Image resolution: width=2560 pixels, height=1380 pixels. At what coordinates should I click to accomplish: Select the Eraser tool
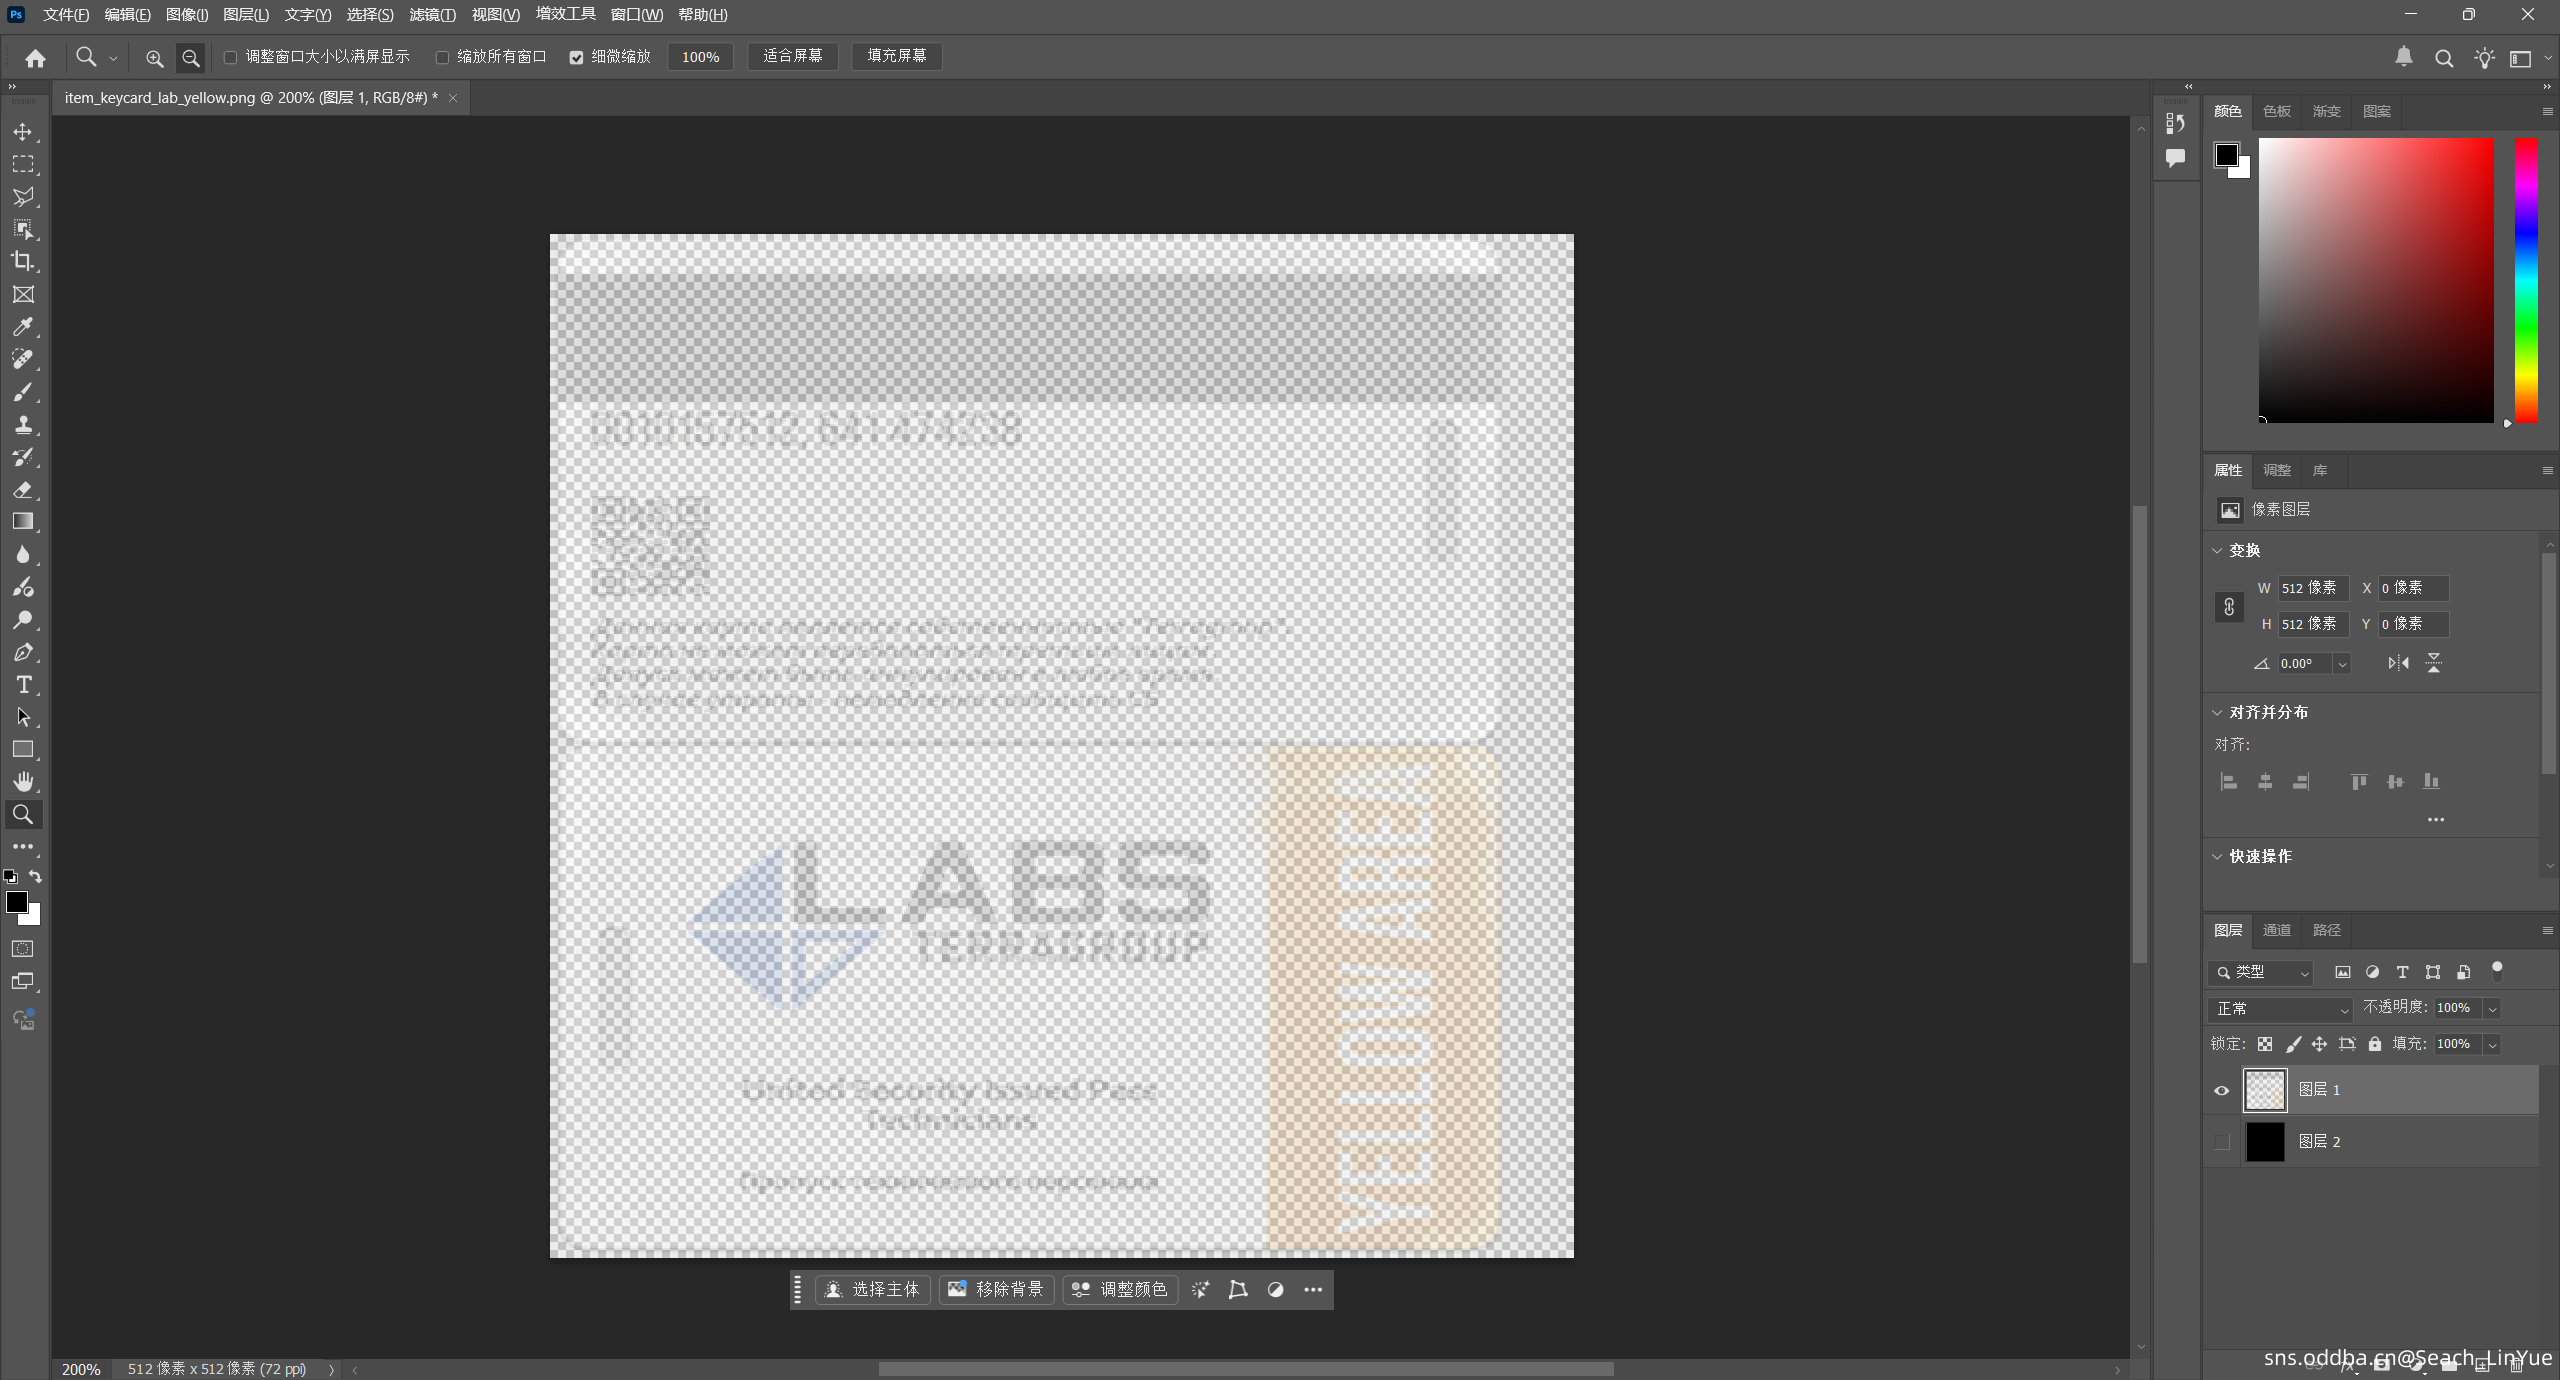[x=23, y=490]
